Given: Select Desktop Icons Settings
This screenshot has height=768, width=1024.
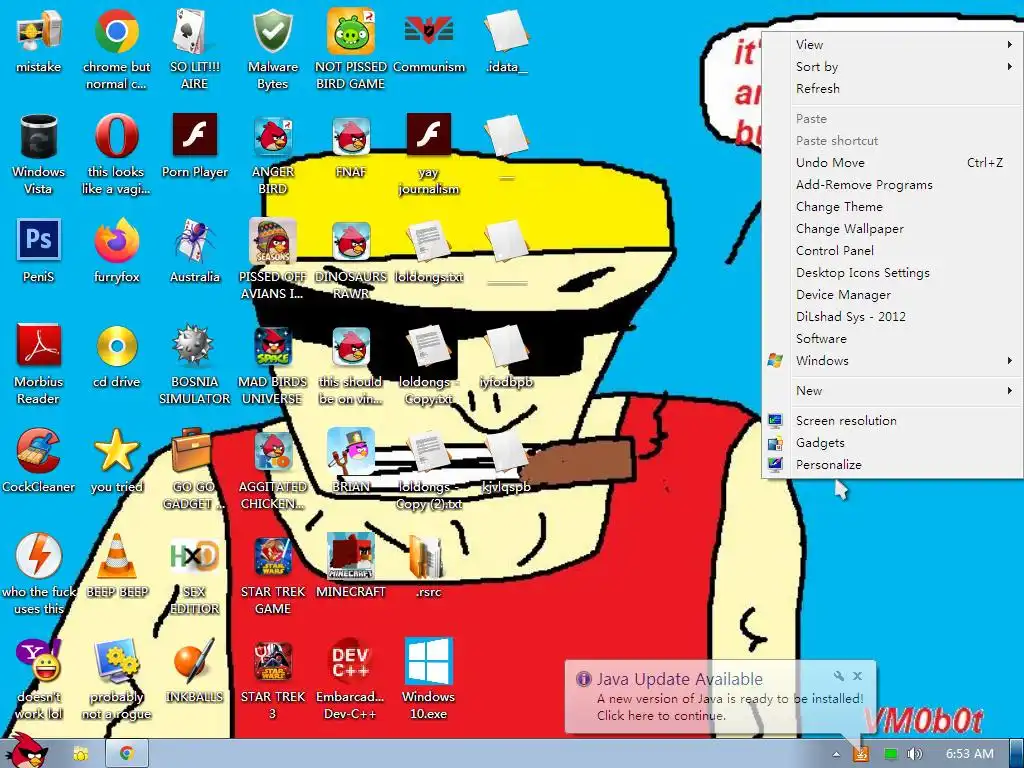Looking at the screenshot, I should pos(892,273).
